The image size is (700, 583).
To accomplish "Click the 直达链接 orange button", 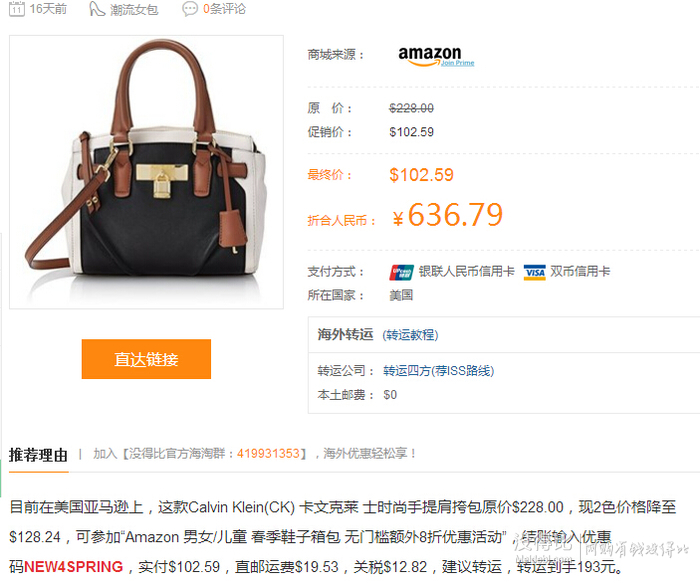I will 146,359.
